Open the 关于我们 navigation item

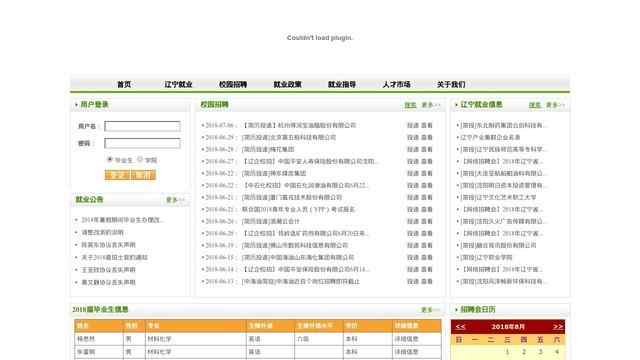tap(451, 84)
